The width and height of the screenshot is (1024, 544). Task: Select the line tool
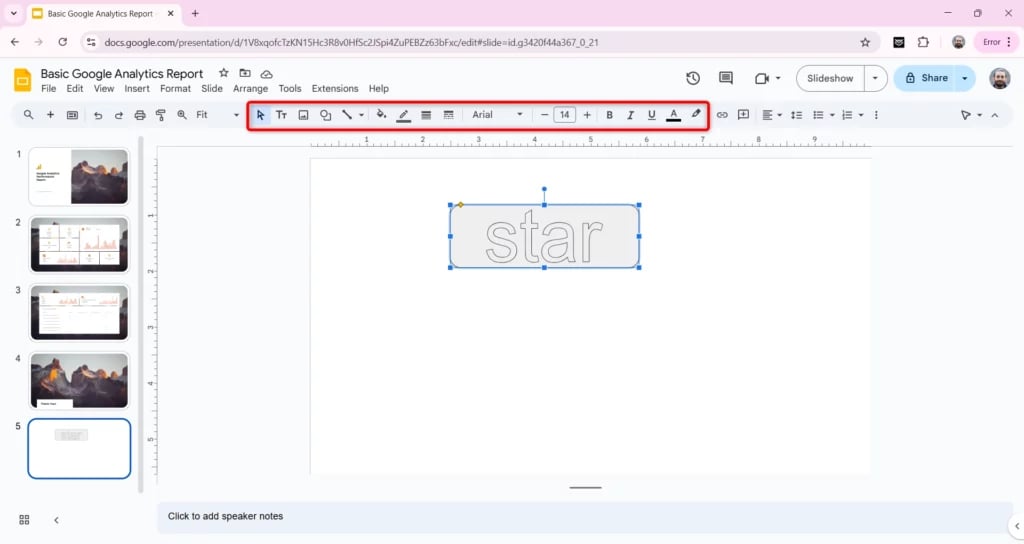click(347, 115)
